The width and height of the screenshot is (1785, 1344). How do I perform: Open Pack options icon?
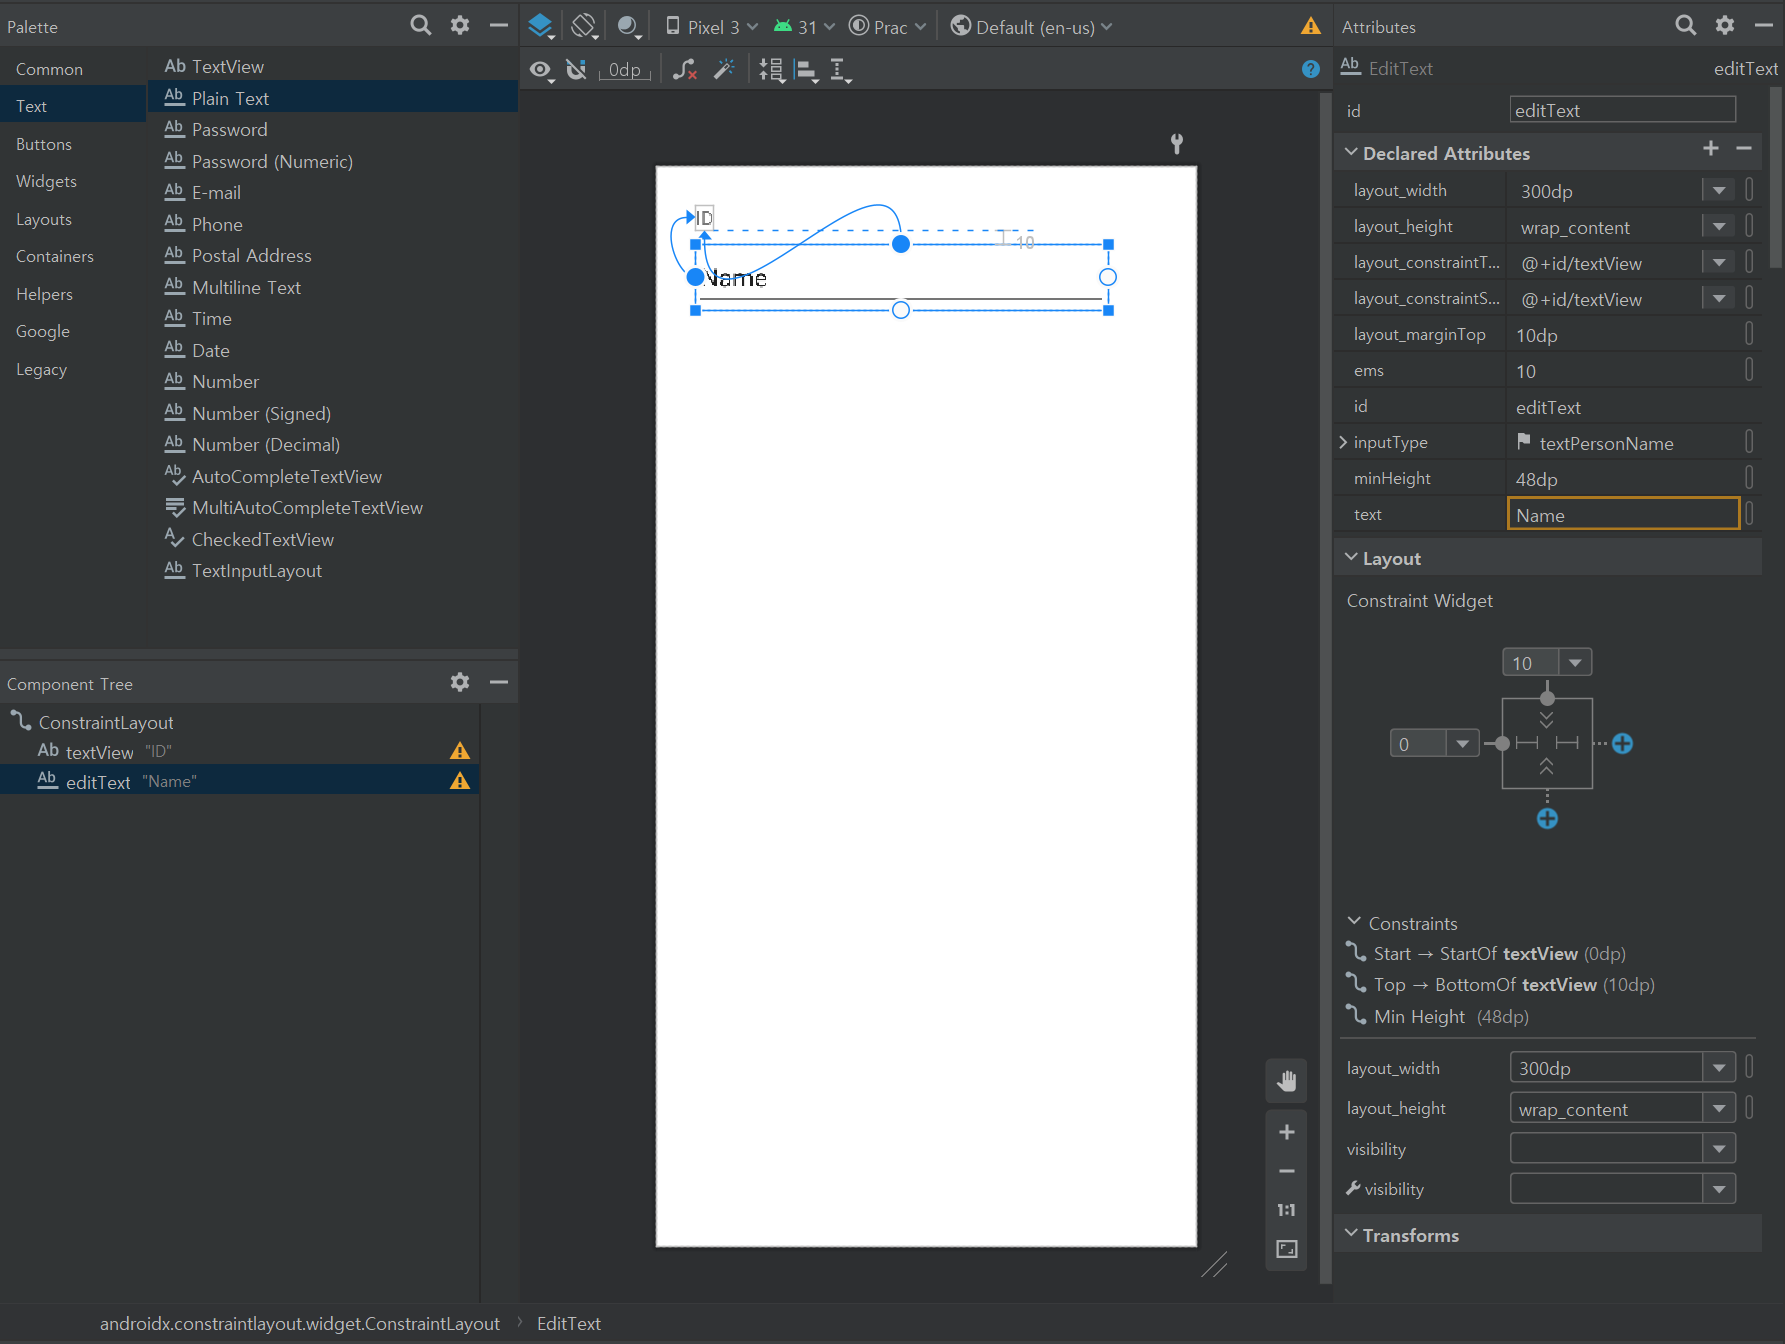coord(771,70)
